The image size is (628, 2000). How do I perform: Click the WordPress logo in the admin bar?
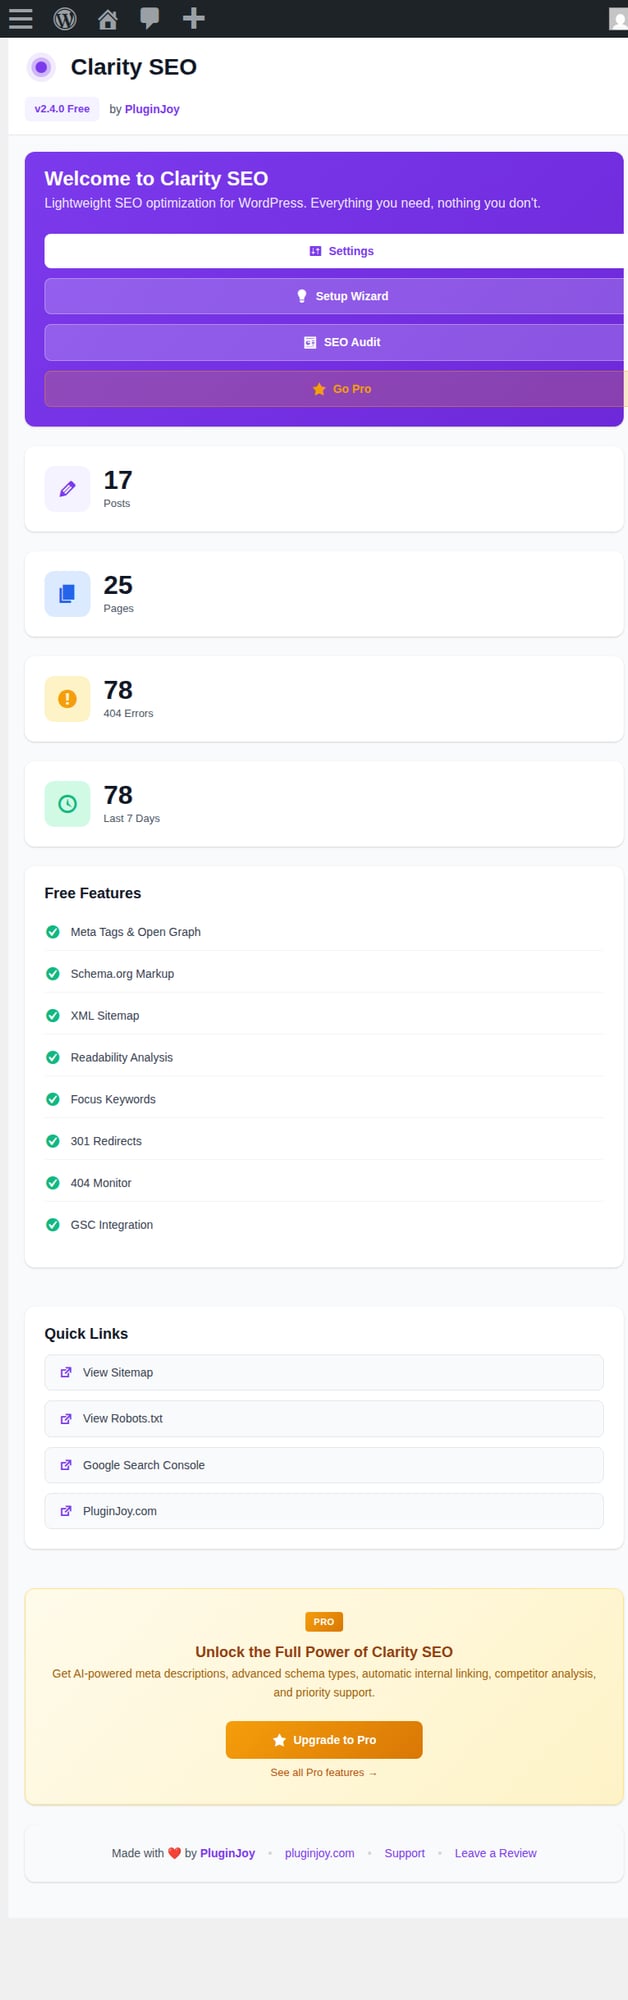pyautogui.click(x=64, y=18)
